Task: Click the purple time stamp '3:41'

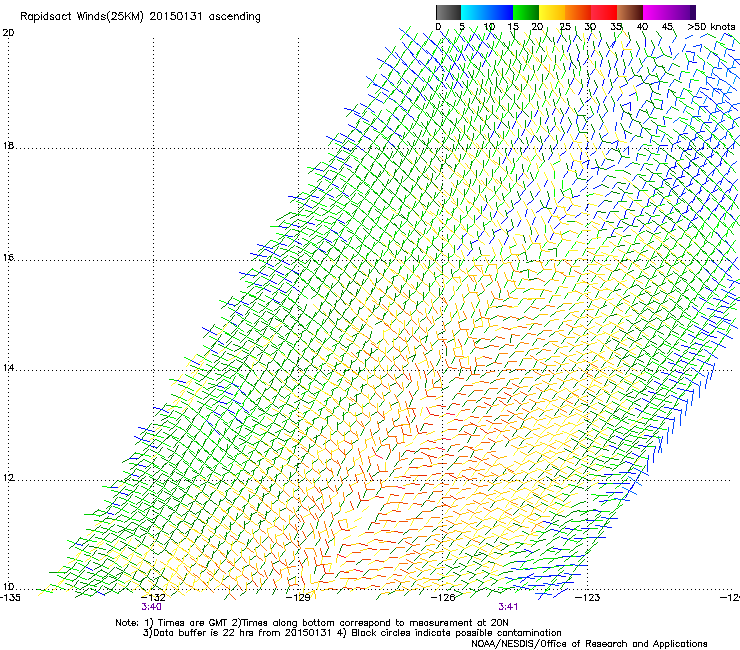Action: click(508, 607)
